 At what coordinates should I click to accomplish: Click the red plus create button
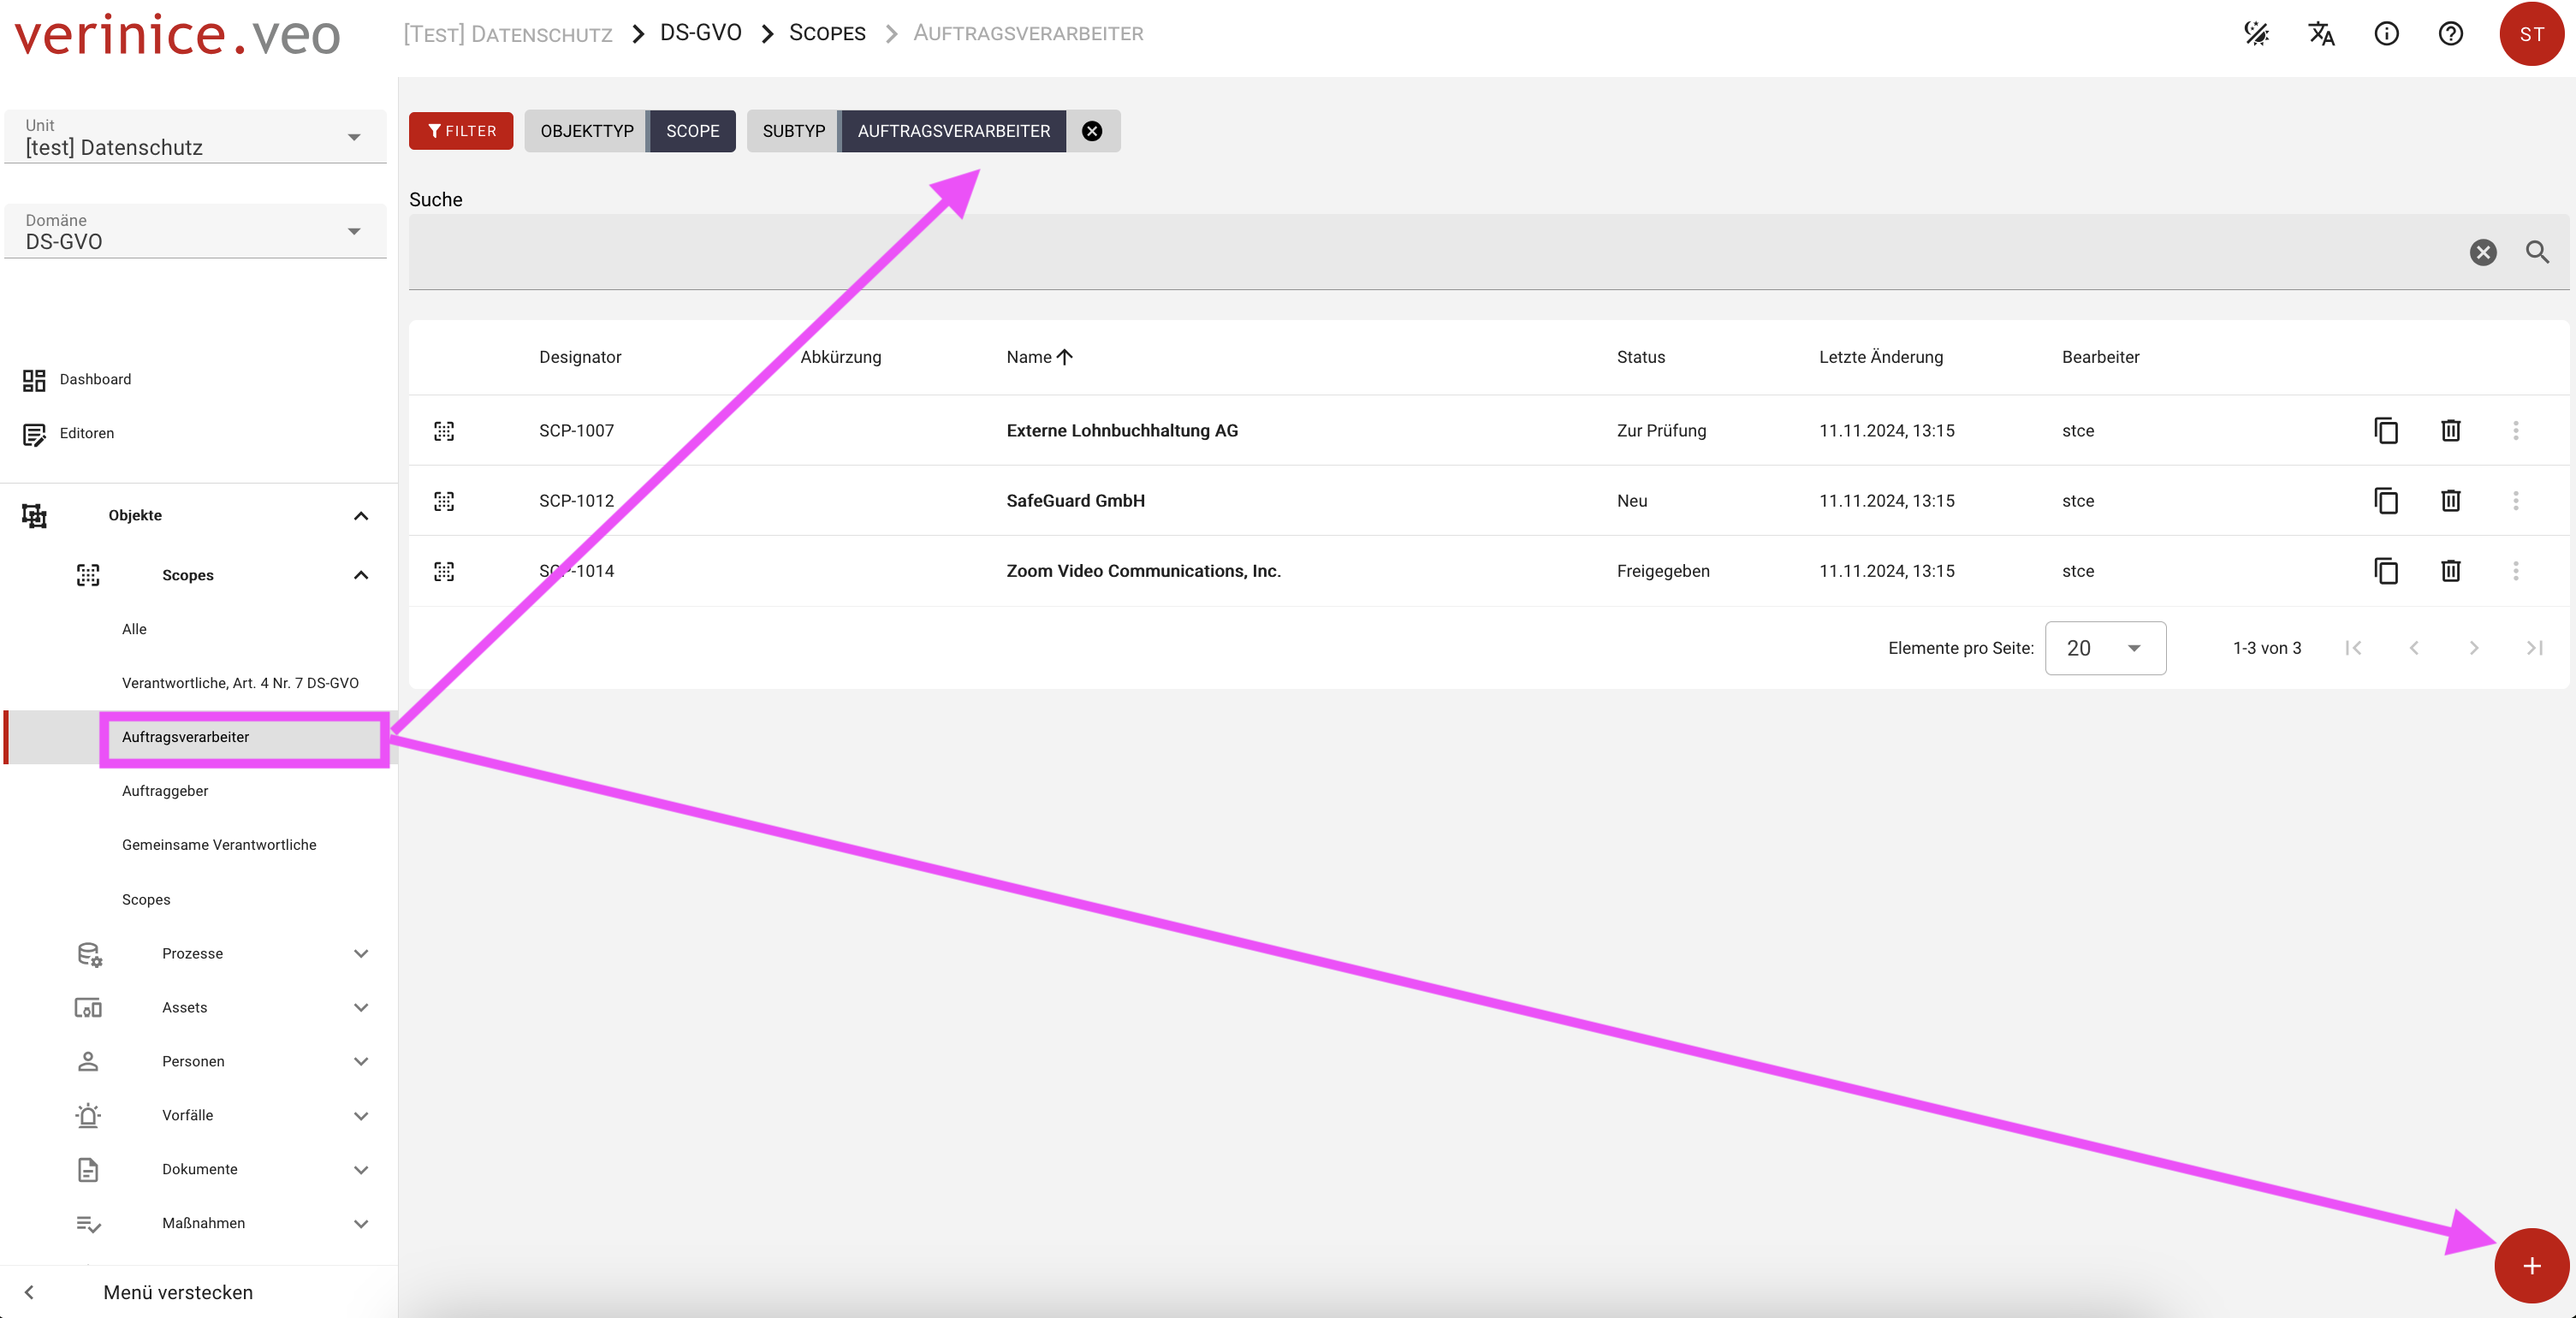[2531, 1266]
